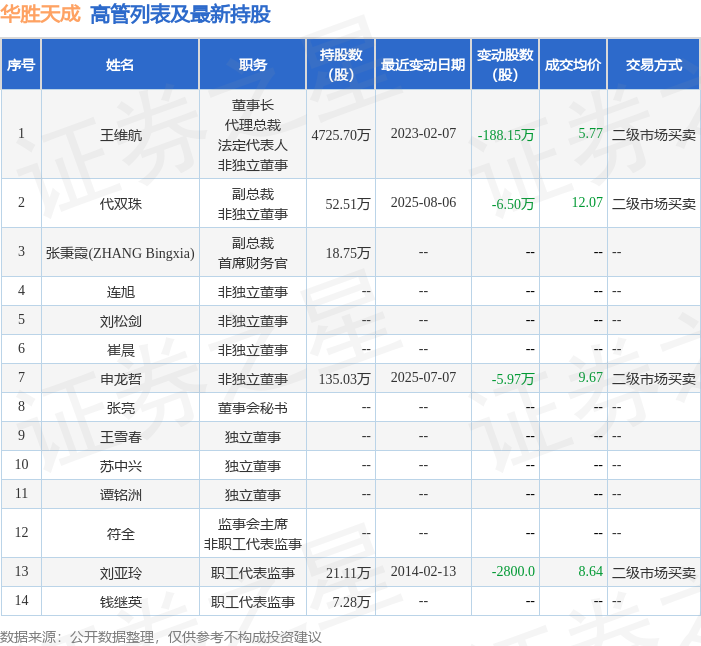Click the date 2025-08-06
Viewport: 701px width, 646px height.
pyautogui.click(x=423, y=203)
